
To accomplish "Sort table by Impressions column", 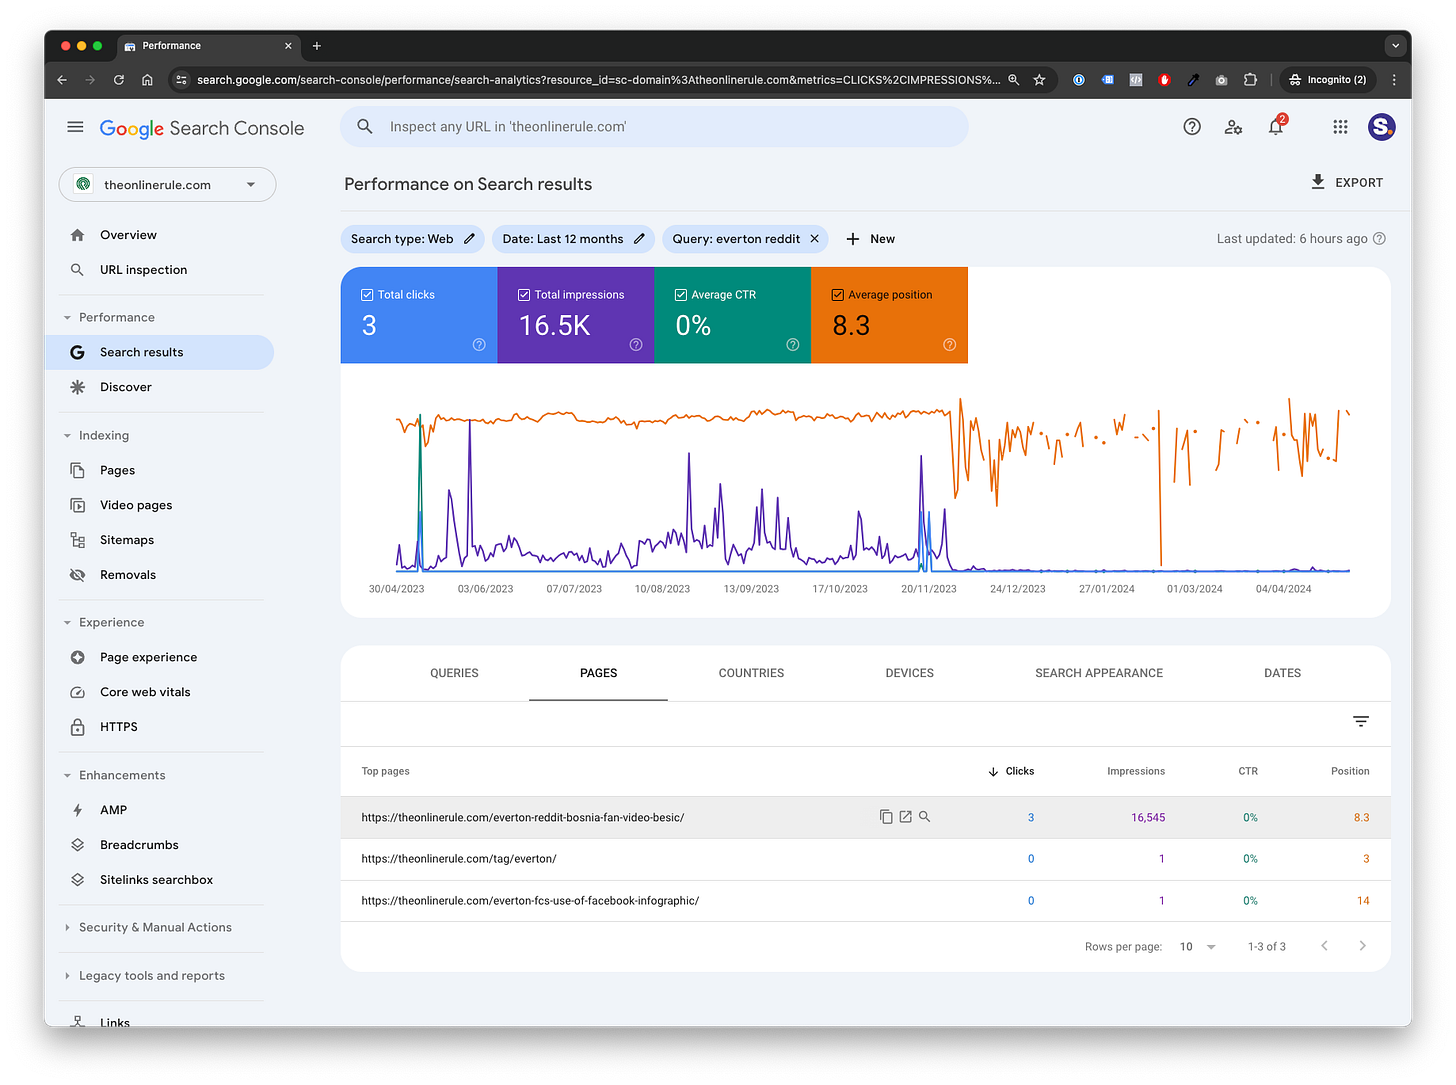I will [x=1136, y=771].
